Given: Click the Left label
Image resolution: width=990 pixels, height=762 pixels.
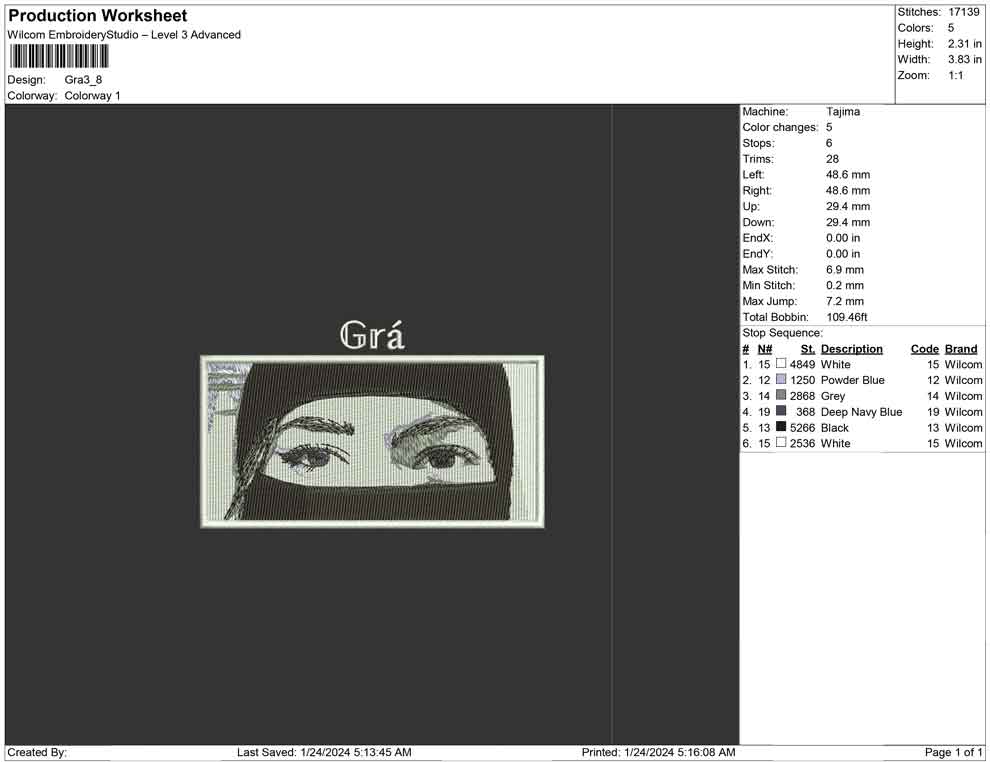Looking at the screenshot, I should point(753,175).
